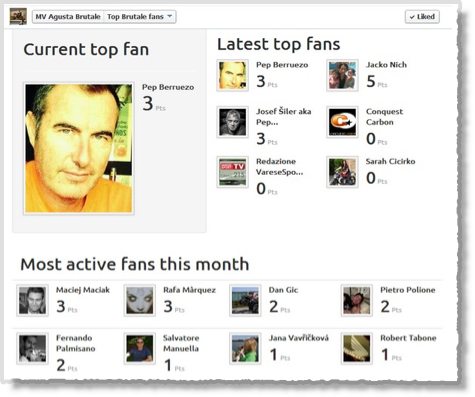This screenshot has width=475, height=397.
Task: Open the Maciej Maciak name link
Action: pyautogui.click(x=83, y=290)
